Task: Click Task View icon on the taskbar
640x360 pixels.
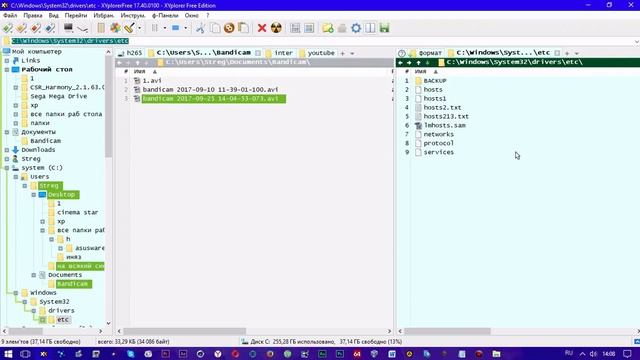Action: coord(25,353)
